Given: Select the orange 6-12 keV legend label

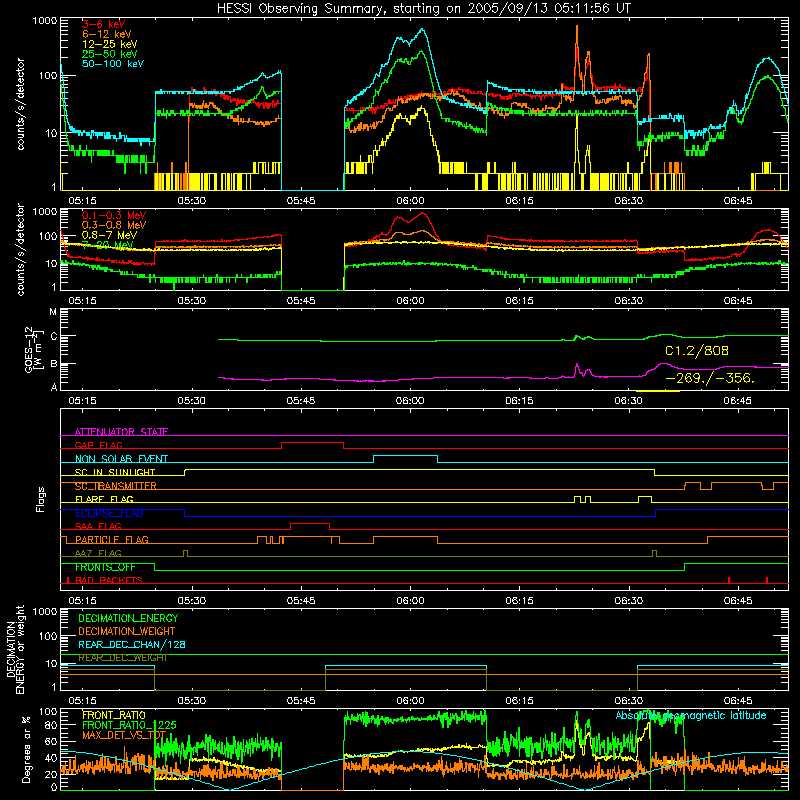Looking at the screenshot, I should coord(107,34).
